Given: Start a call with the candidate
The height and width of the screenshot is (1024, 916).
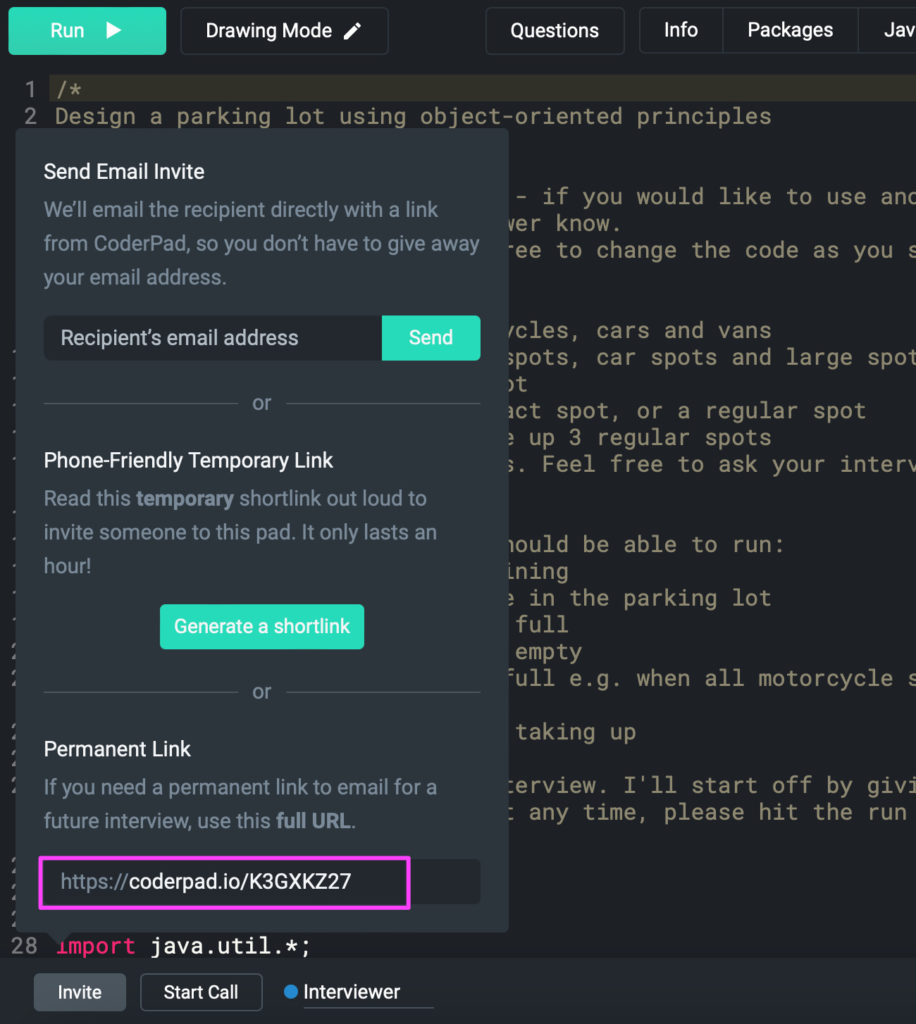Looking at the screenshot, I should pyautogui.click(x=201, y=992).
